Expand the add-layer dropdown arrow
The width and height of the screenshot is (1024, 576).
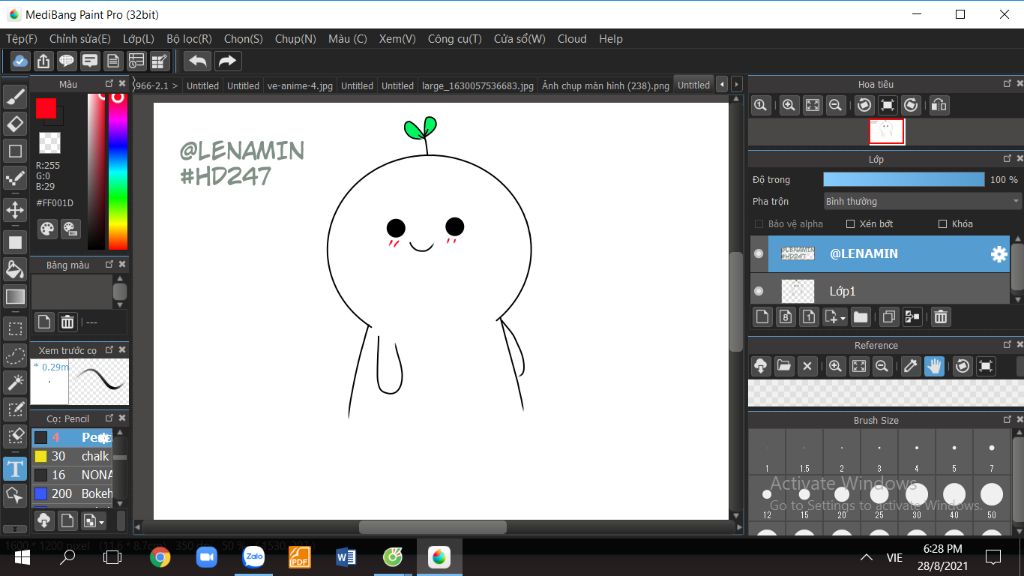click(x=843, y=318)
